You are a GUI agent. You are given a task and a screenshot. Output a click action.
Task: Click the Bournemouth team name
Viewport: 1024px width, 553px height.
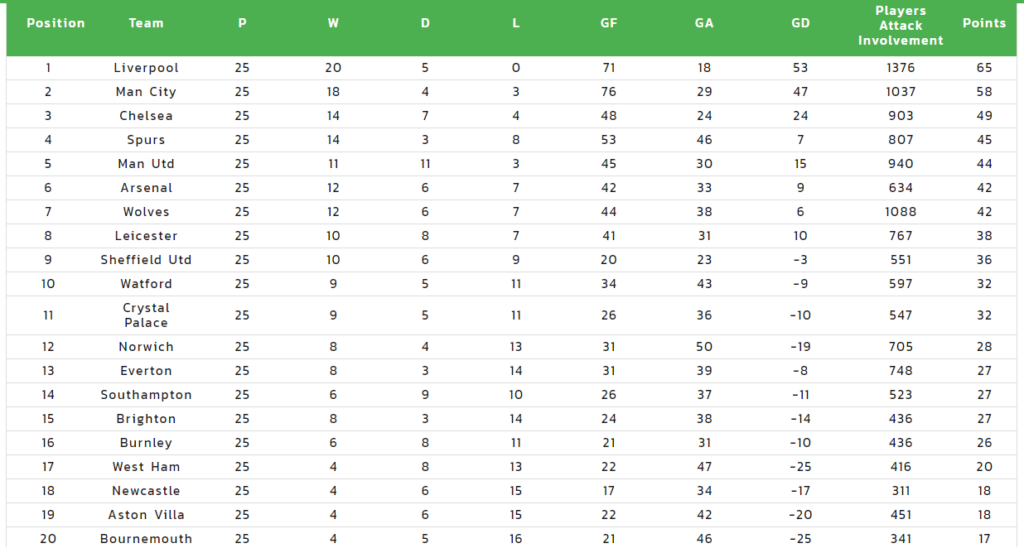pyautogui.click(x=146, y=539)
